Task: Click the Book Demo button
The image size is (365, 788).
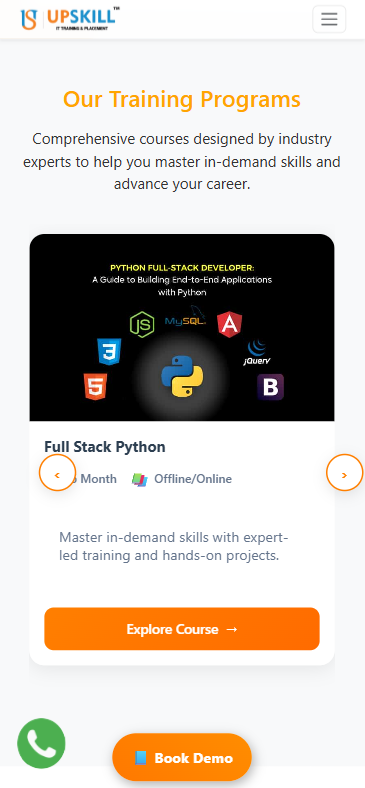Action: coord(182,757)
